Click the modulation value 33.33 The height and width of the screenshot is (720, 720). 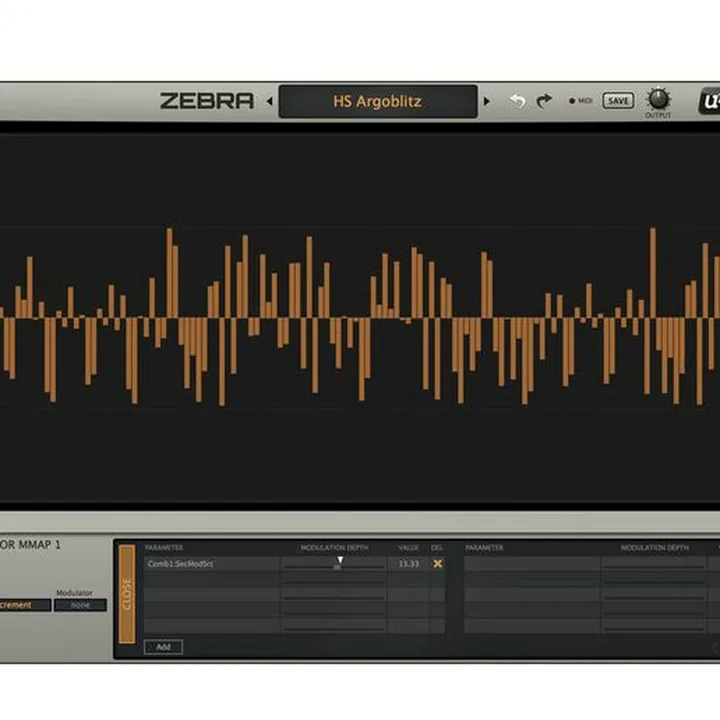point(409,564)
